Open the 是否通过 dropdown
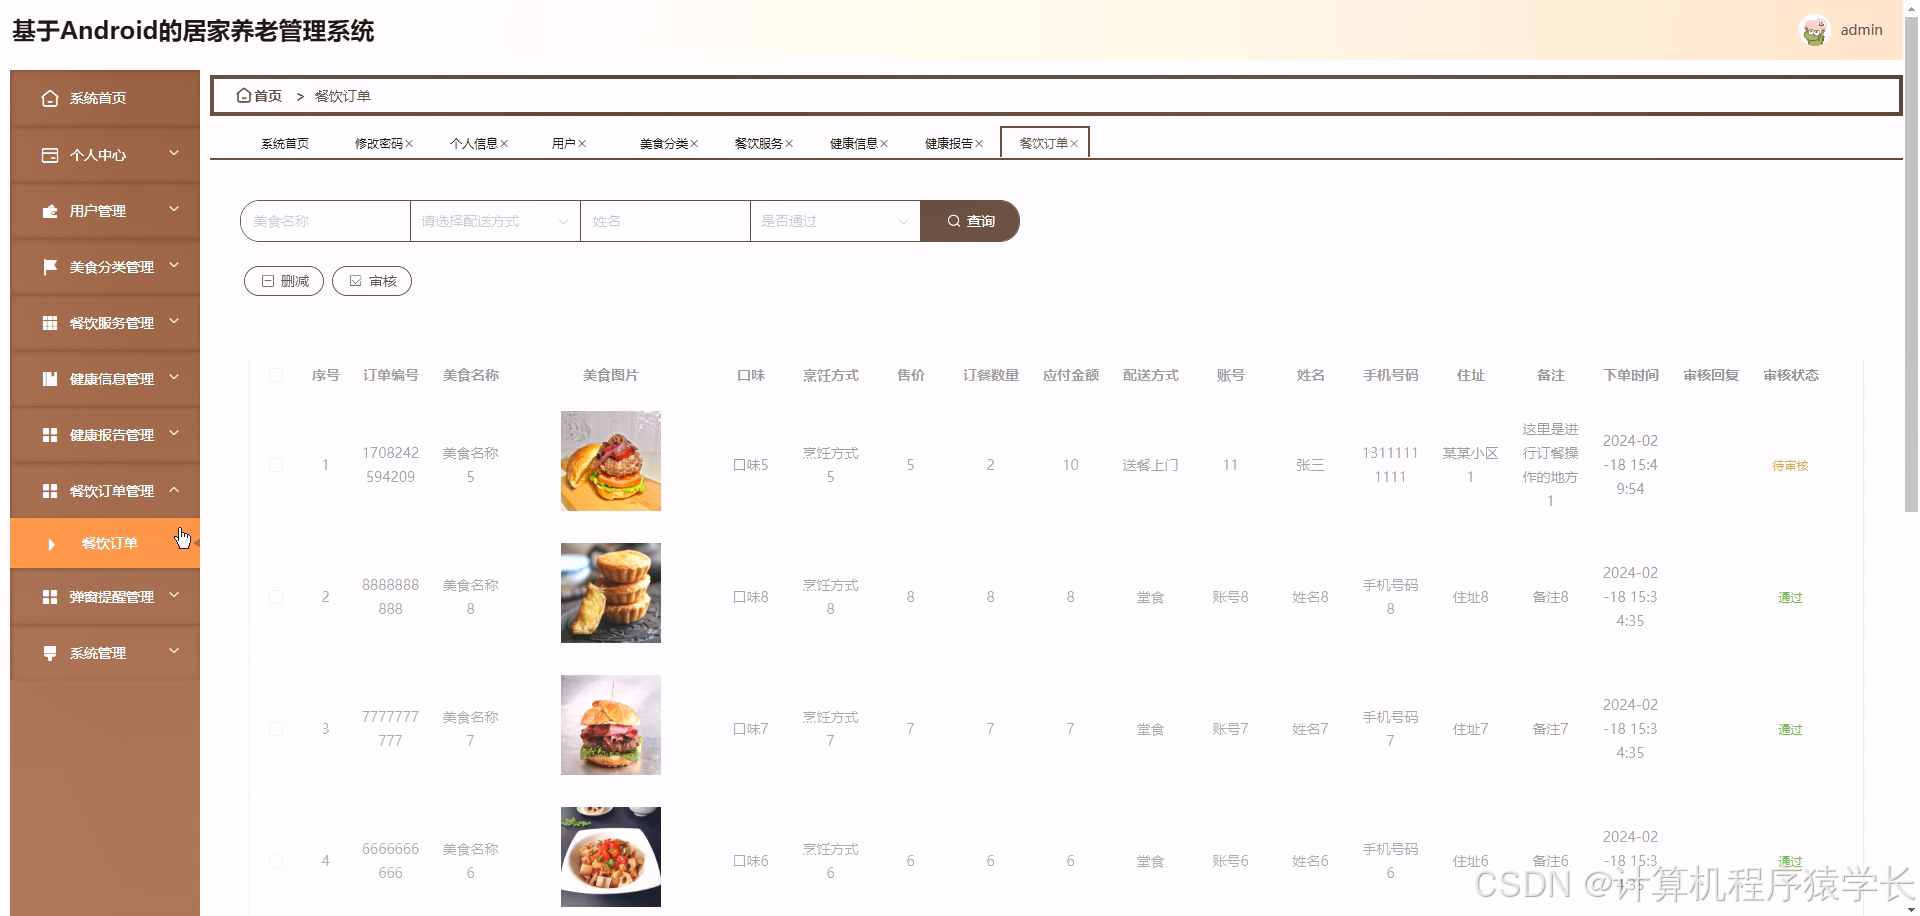Screen dimensions: 1920x916 click(835, 221)
